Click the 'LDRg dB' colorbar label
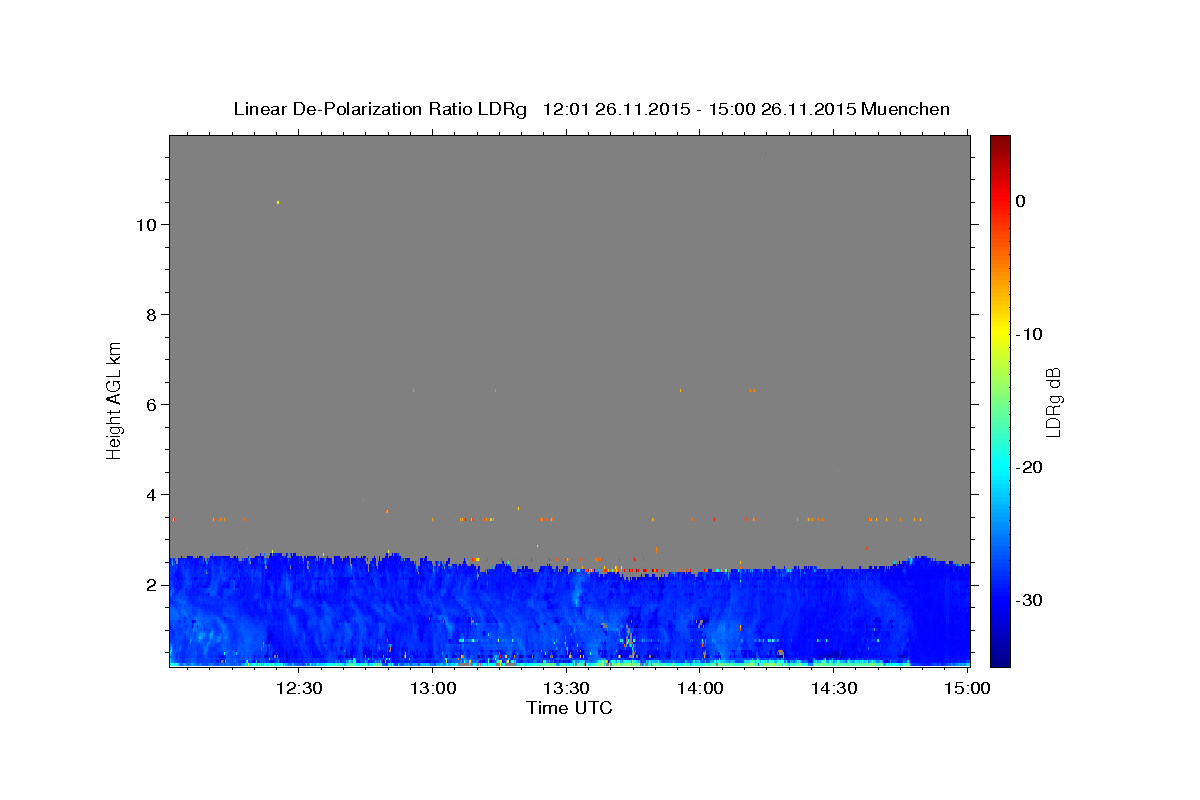Viewport: 1200px width, 800px height. (1053, 402)
